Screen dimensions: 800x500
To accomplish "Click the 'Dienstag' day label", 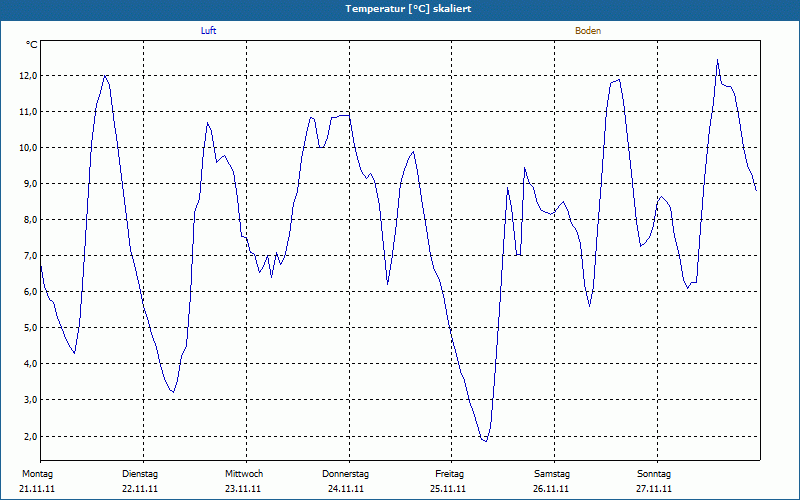I will click(140, 474).
